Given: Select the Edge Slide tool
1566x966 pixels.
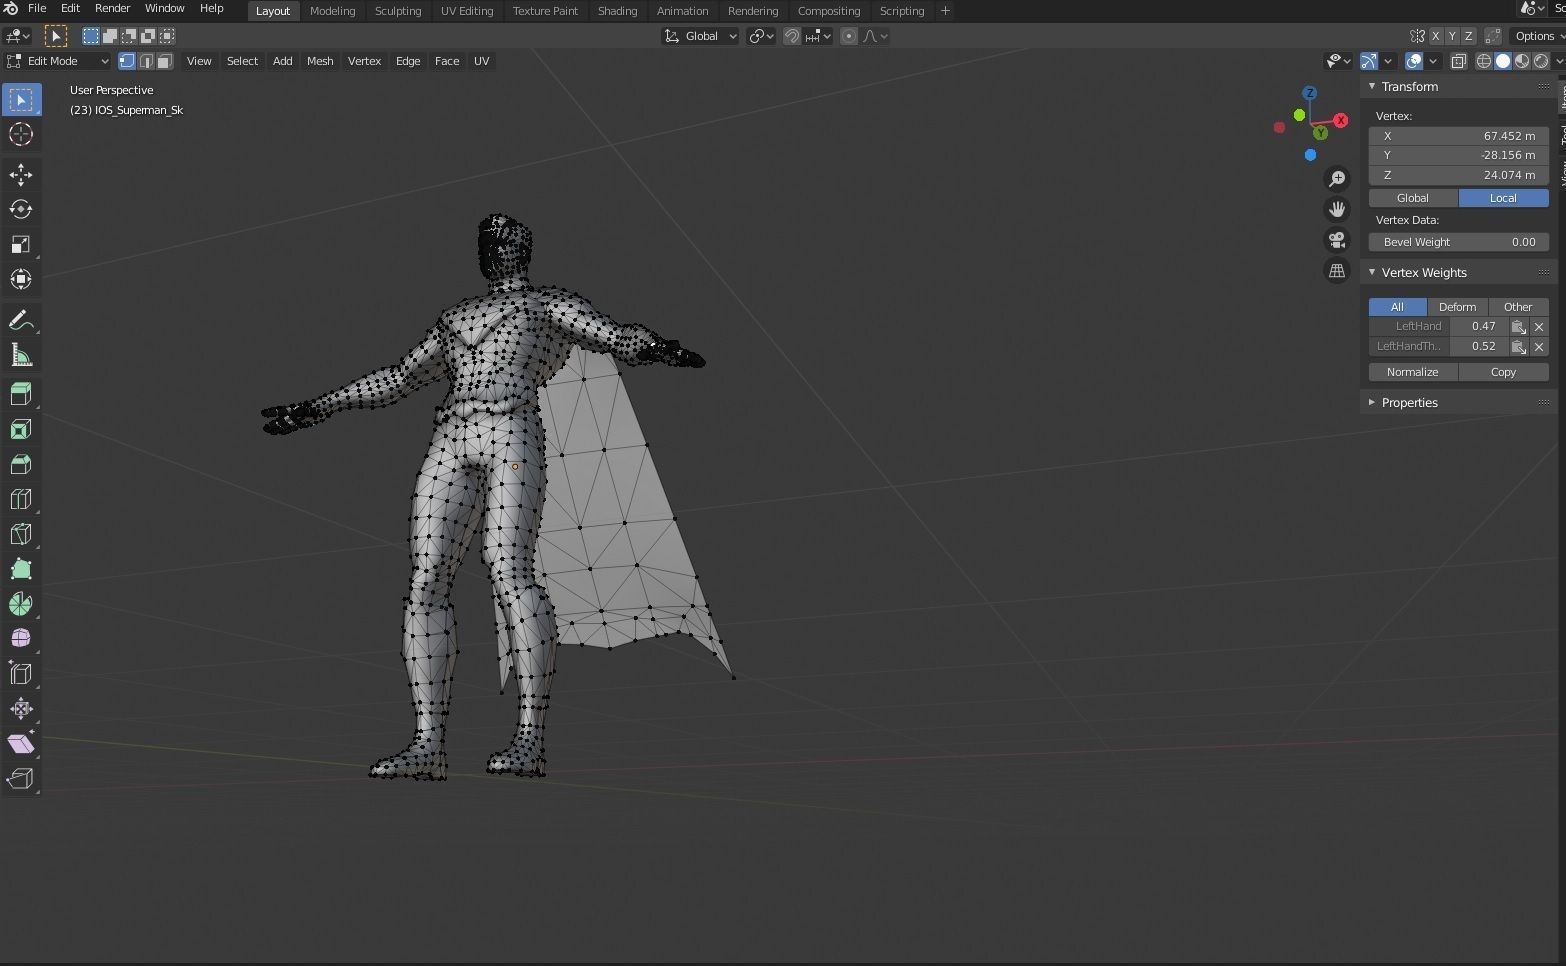Looking at the screenshot, I should tap(21, 673).
